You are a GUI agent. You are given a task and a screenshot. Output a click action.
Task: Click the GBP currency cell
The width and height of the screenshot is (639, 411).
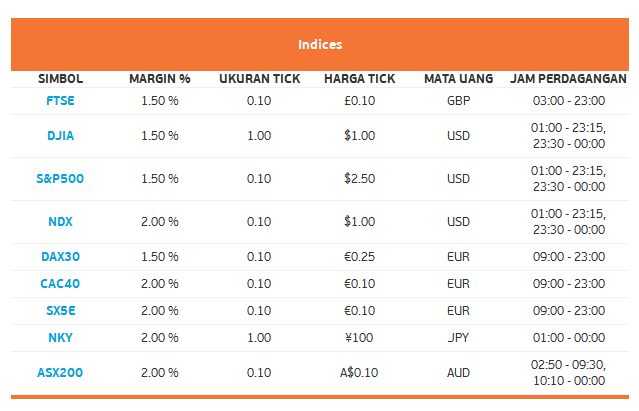tap(458, 101)
